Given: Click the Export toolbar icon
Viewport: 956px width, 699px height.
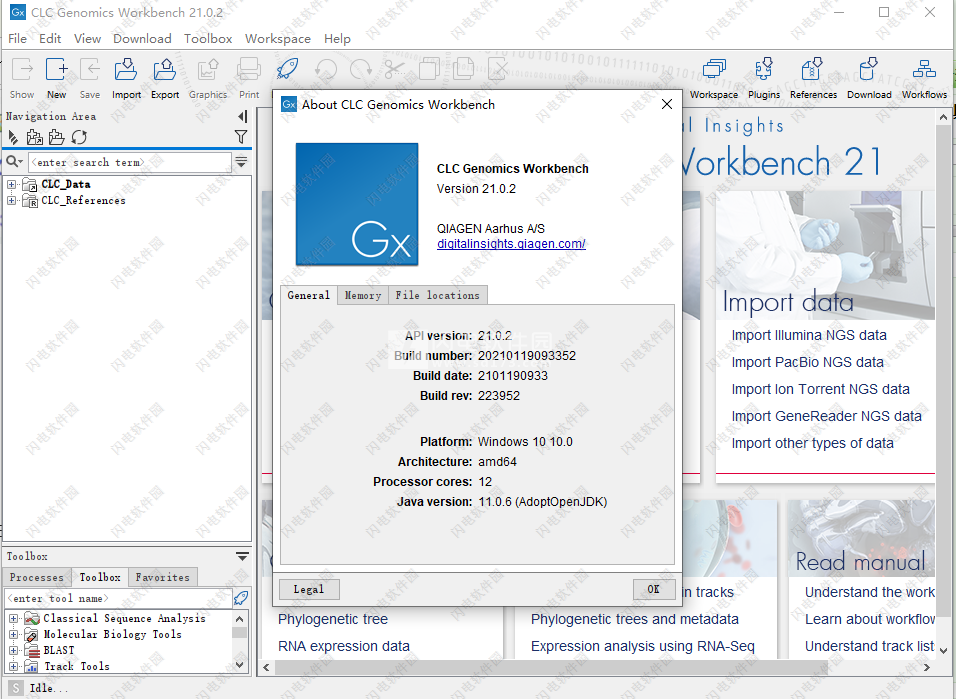Looking at the screenshot, I should [164, 78].
